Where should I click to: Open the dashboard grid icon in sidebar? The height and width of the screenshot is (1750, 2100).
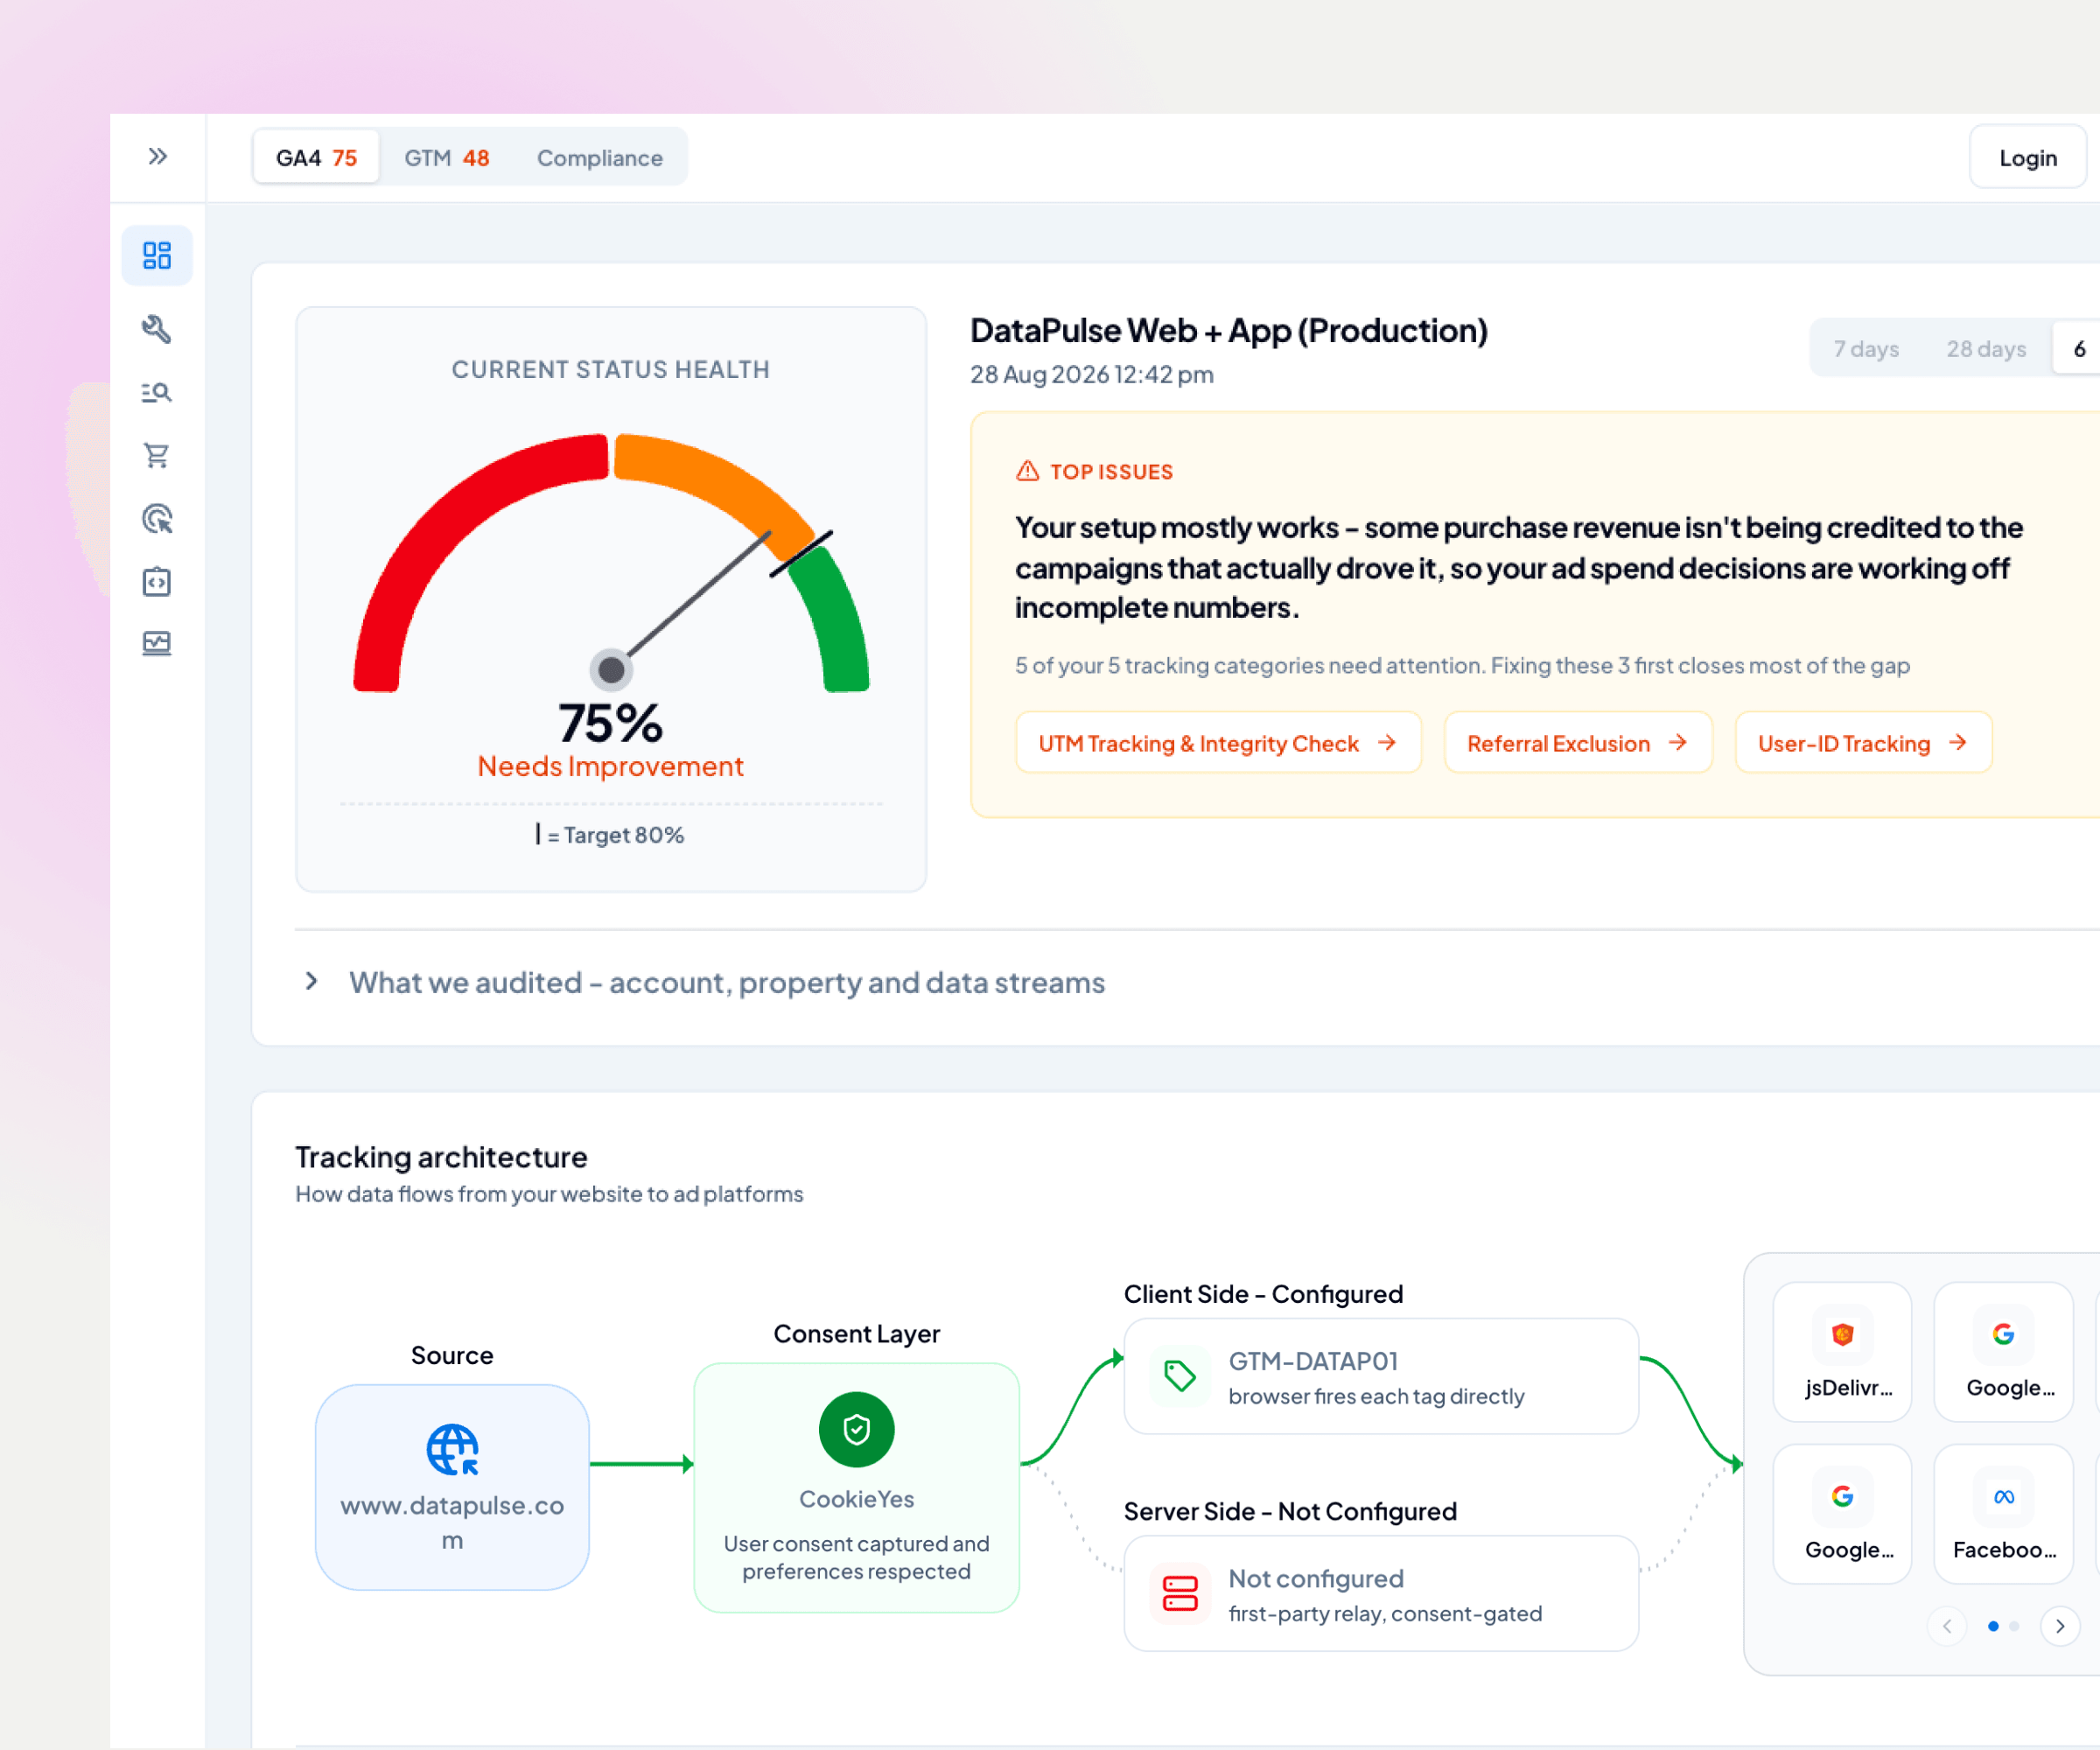tap(157, 256)
